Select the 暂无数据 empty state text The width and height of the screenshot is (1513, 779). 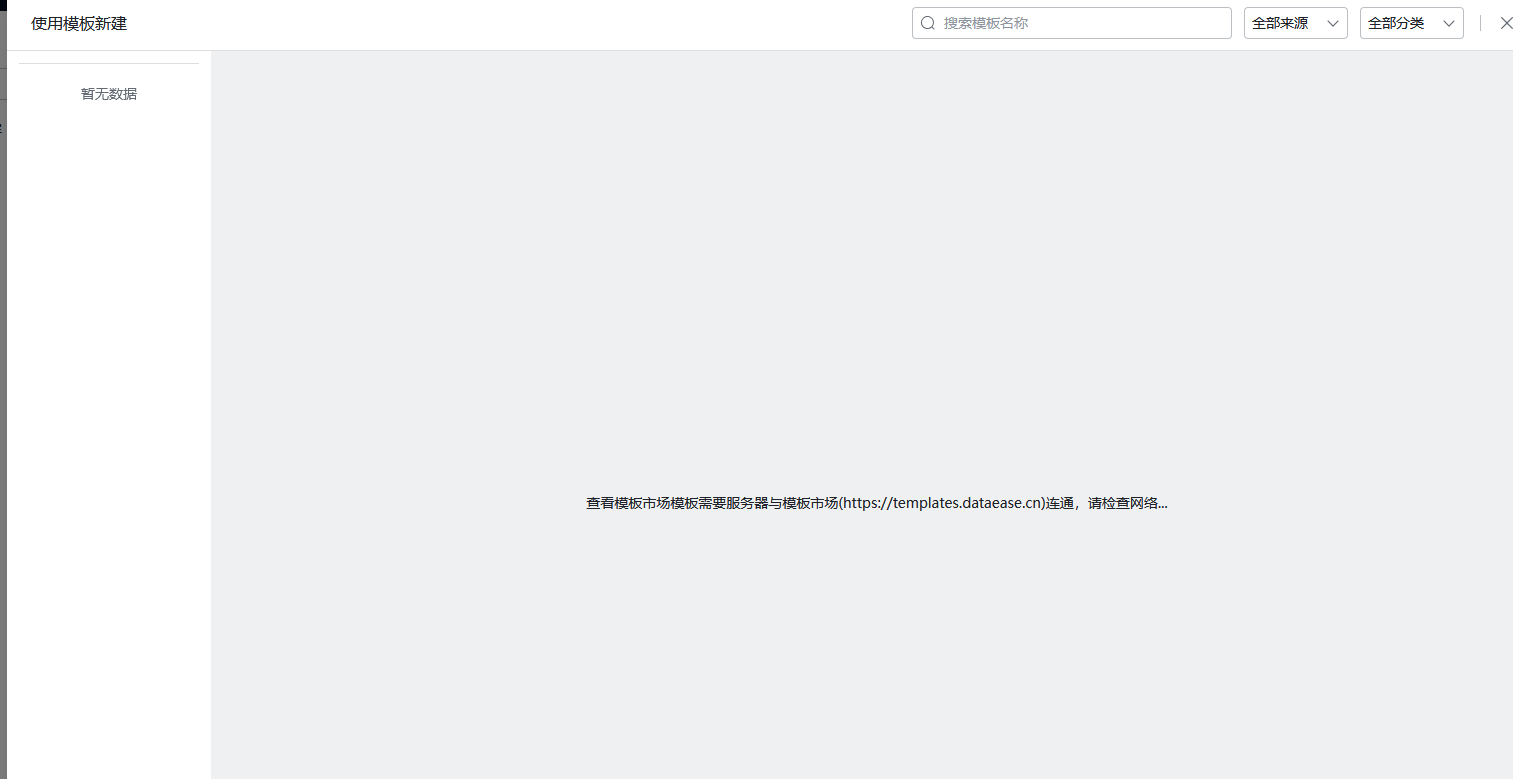pos(108,93)
